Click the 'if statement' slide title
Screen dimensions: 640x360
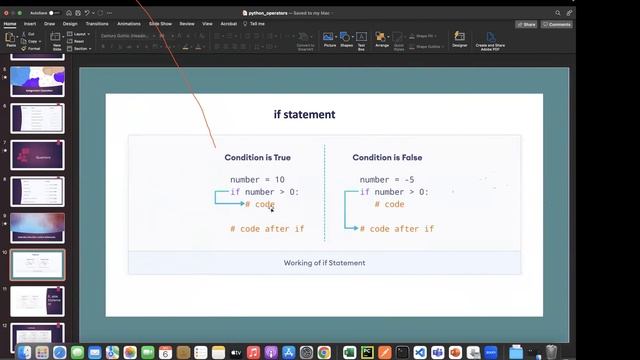[304, 115]
